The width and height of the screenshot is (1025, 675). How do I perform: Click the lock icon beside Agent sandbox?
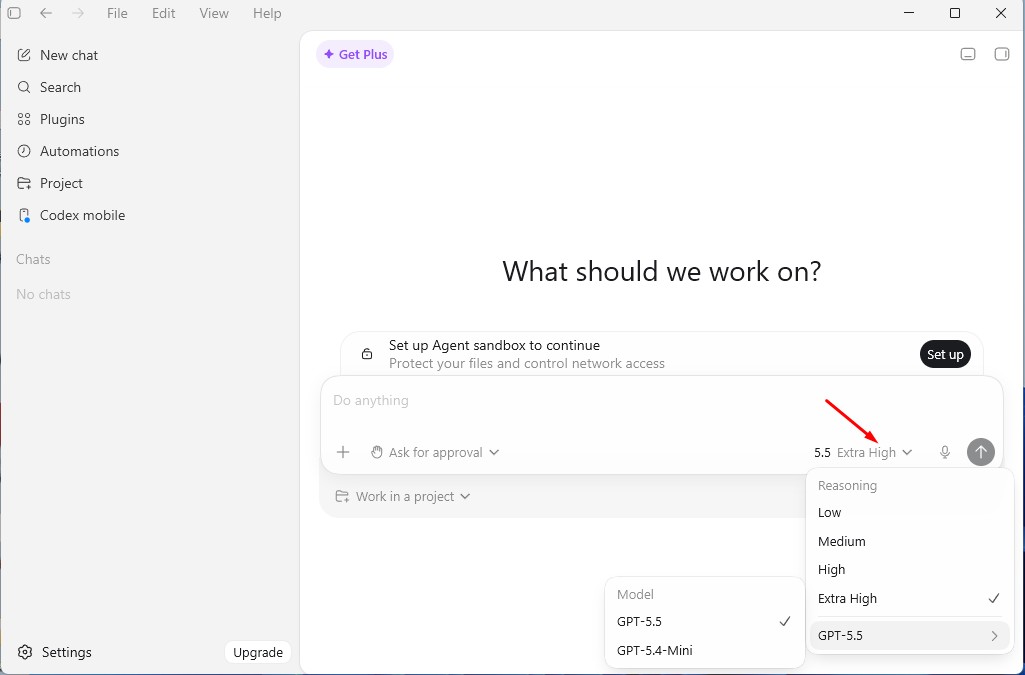[x=367, y=354]
